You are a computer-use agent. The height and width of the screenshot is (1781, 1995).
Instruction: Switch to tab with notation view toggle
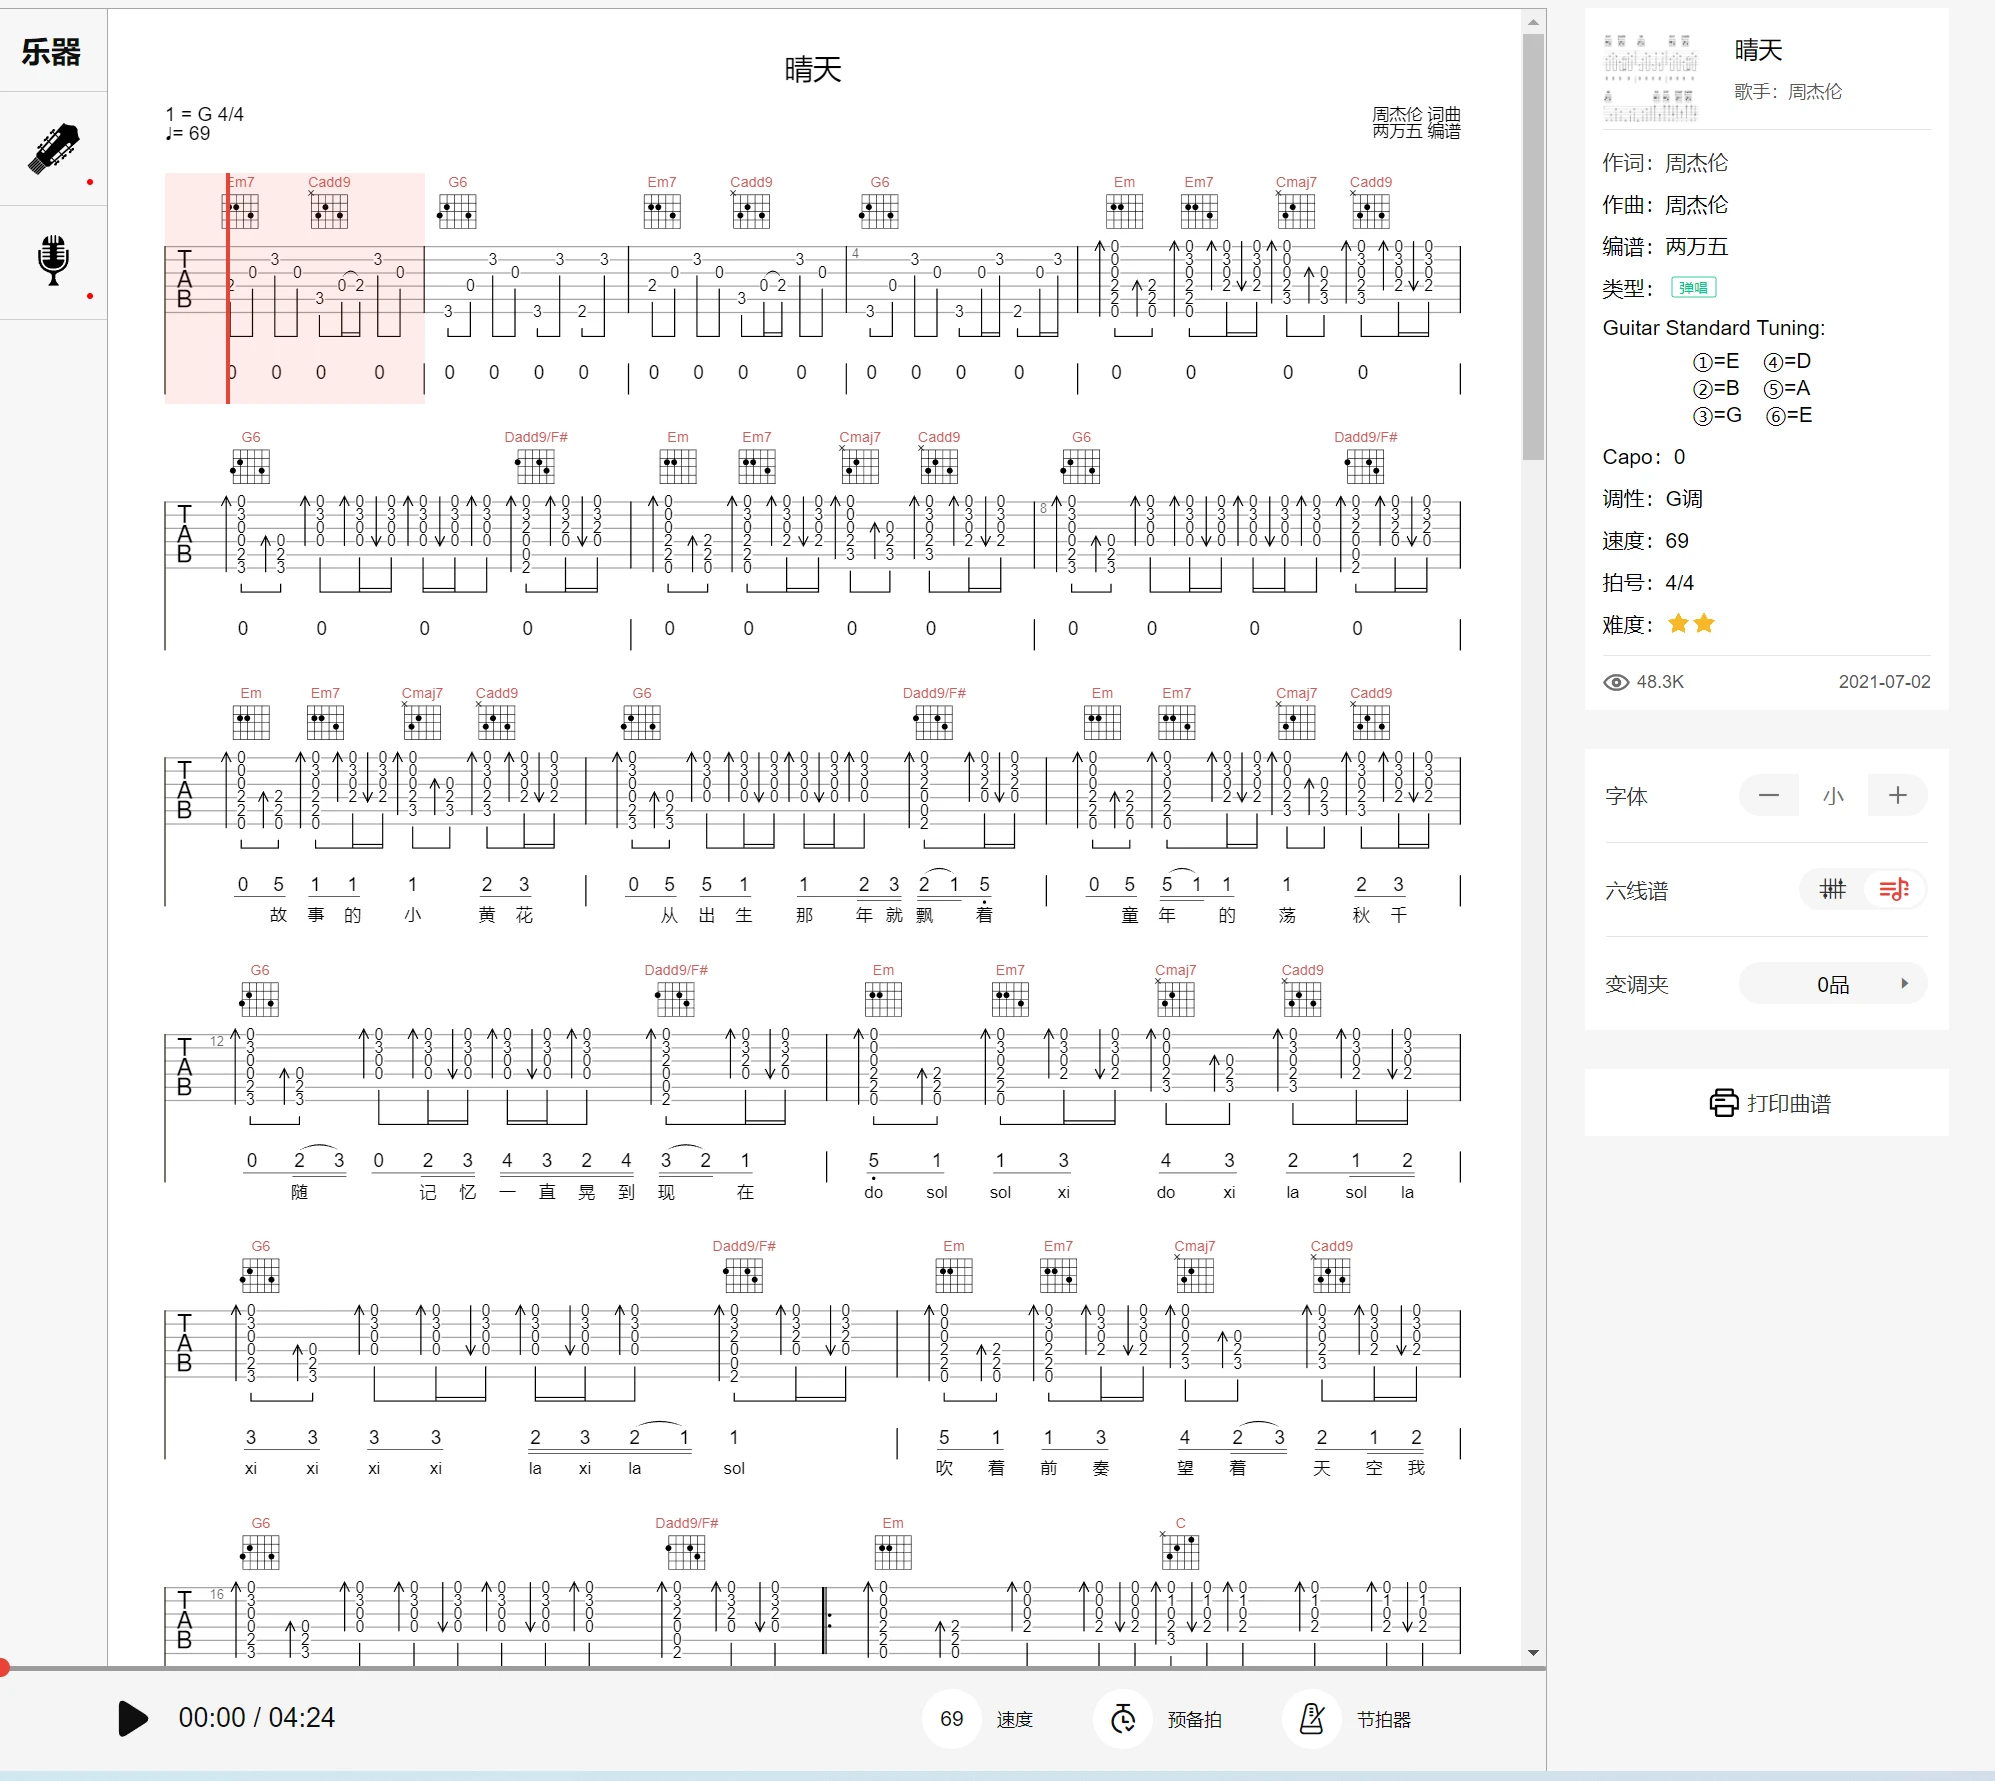pos(1894,889)
